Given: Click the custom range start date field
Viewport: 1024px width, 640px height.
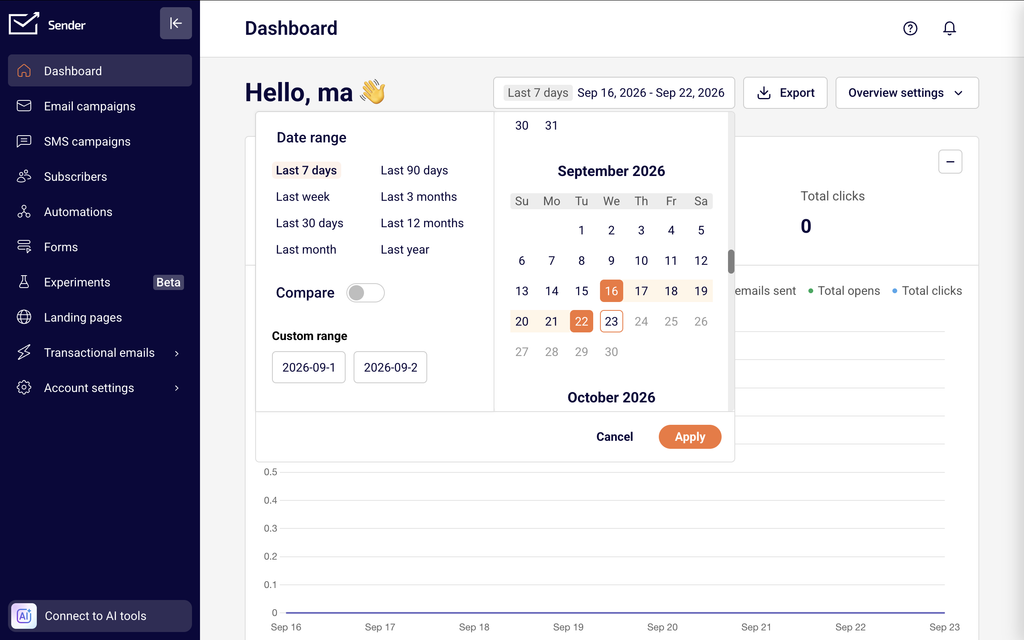Looking at the screenshot, I should coord(309,367).
